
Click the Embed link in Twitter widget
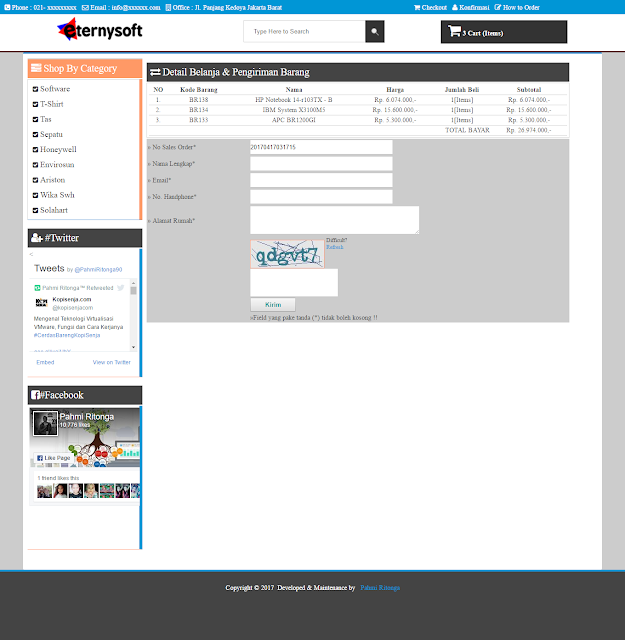coord(45,362)
